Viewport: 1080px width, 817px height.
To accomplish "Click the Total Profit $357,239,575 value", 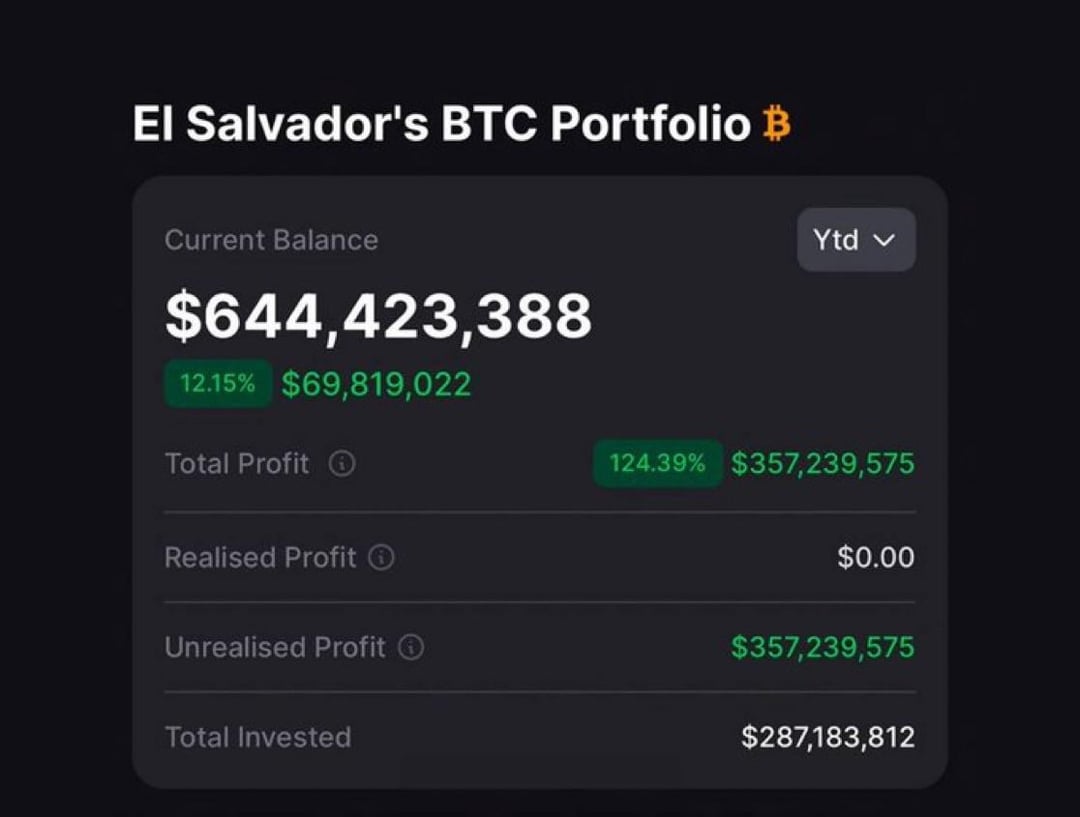I will click(x=822, y=464).
